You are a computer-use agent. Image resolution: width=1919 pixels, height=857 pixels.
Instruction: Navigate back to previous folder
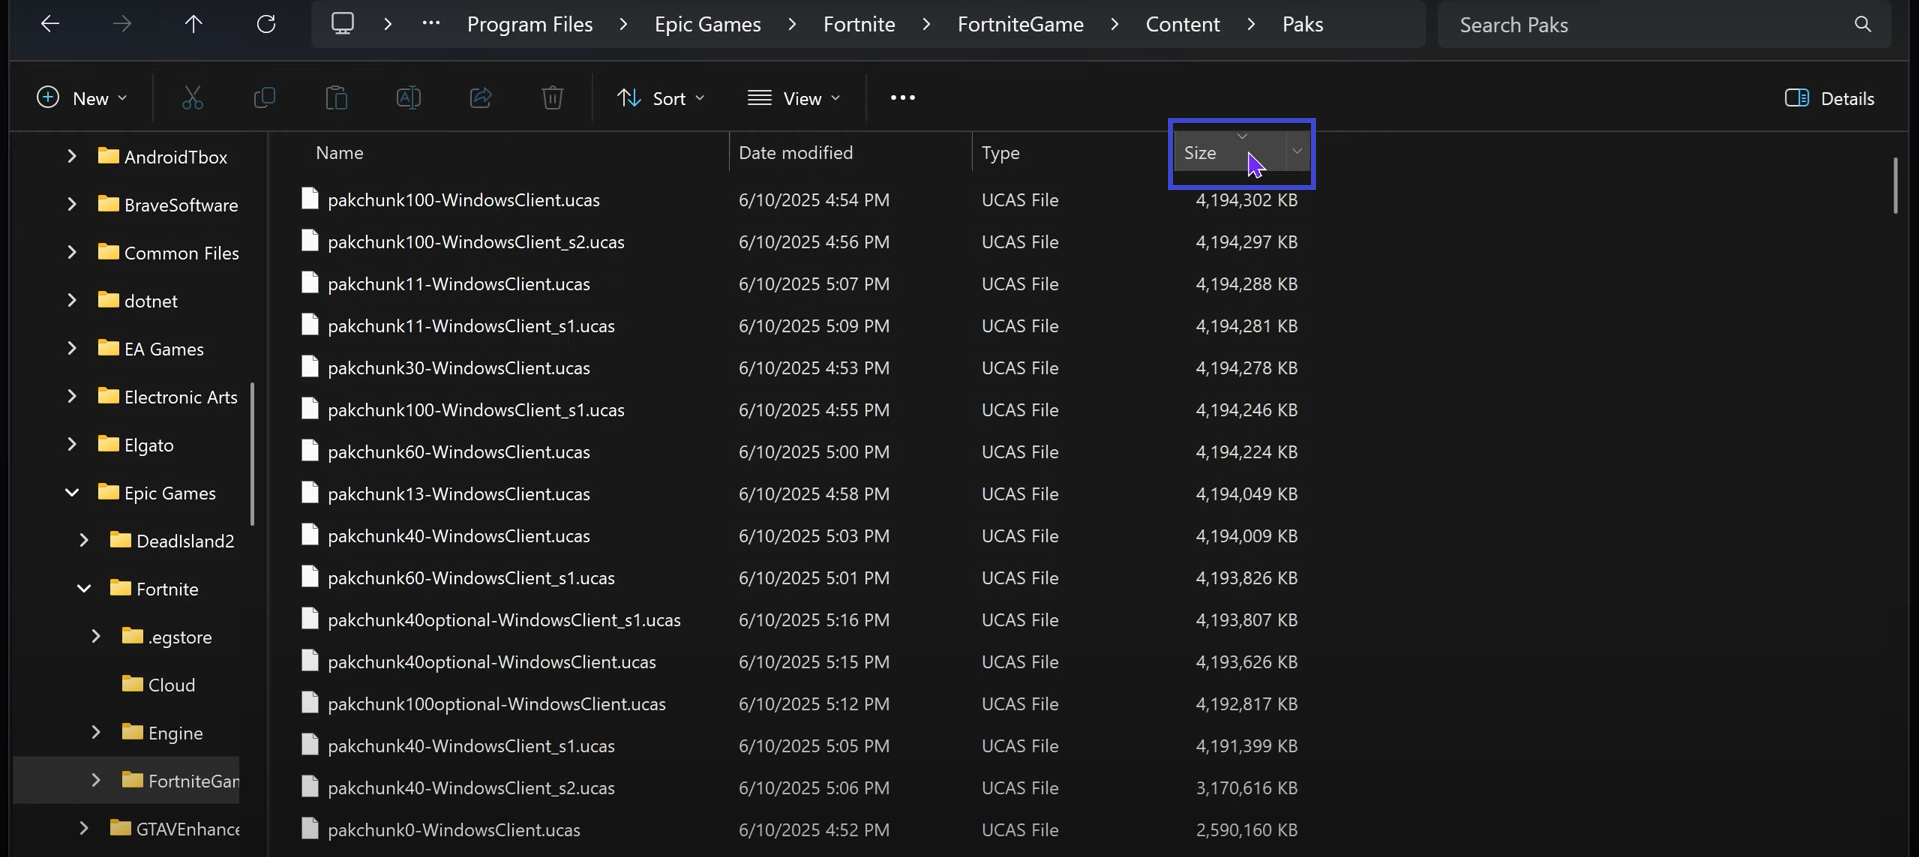(50, 24)
